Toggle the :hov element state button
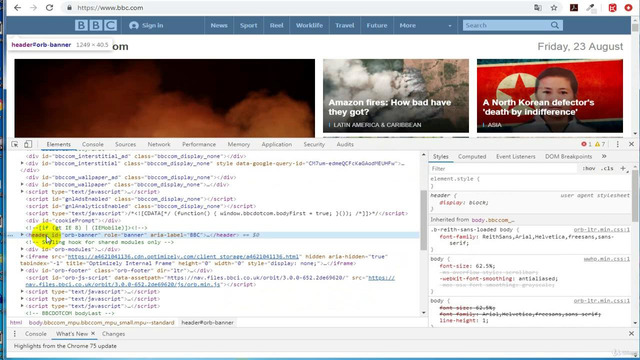The image size is (640, 360). 589,168
